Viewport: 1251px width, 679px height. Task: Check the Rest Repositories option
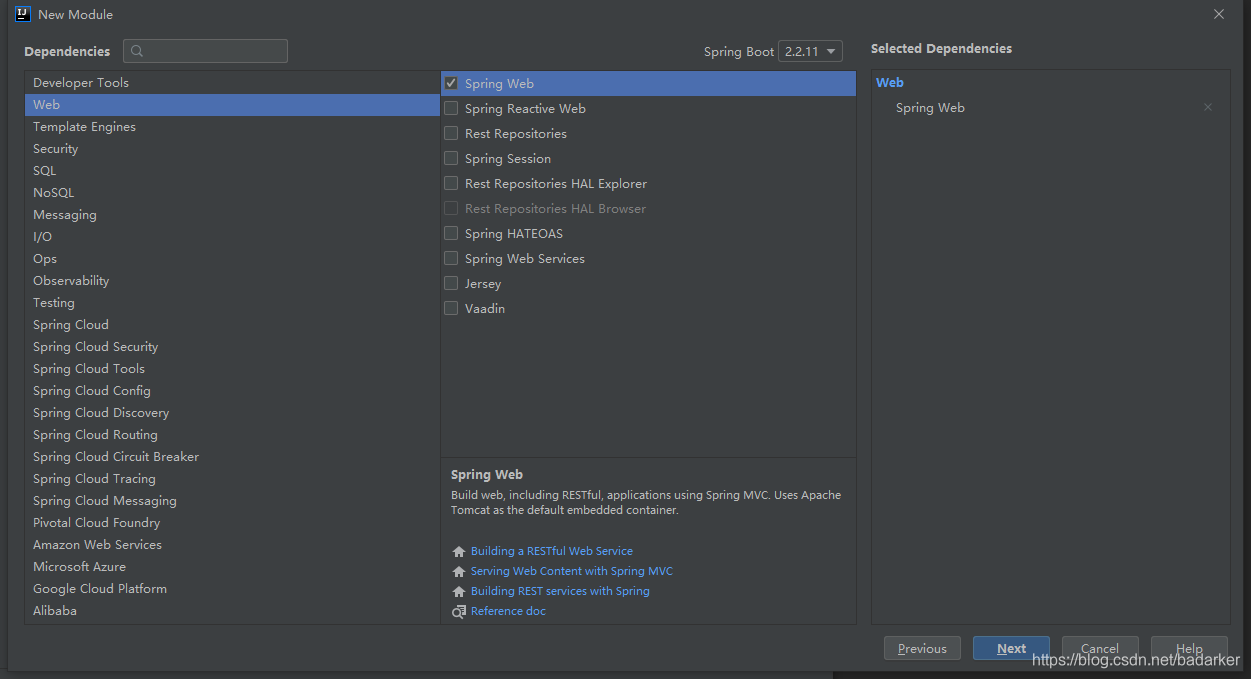tap(451, 133)
